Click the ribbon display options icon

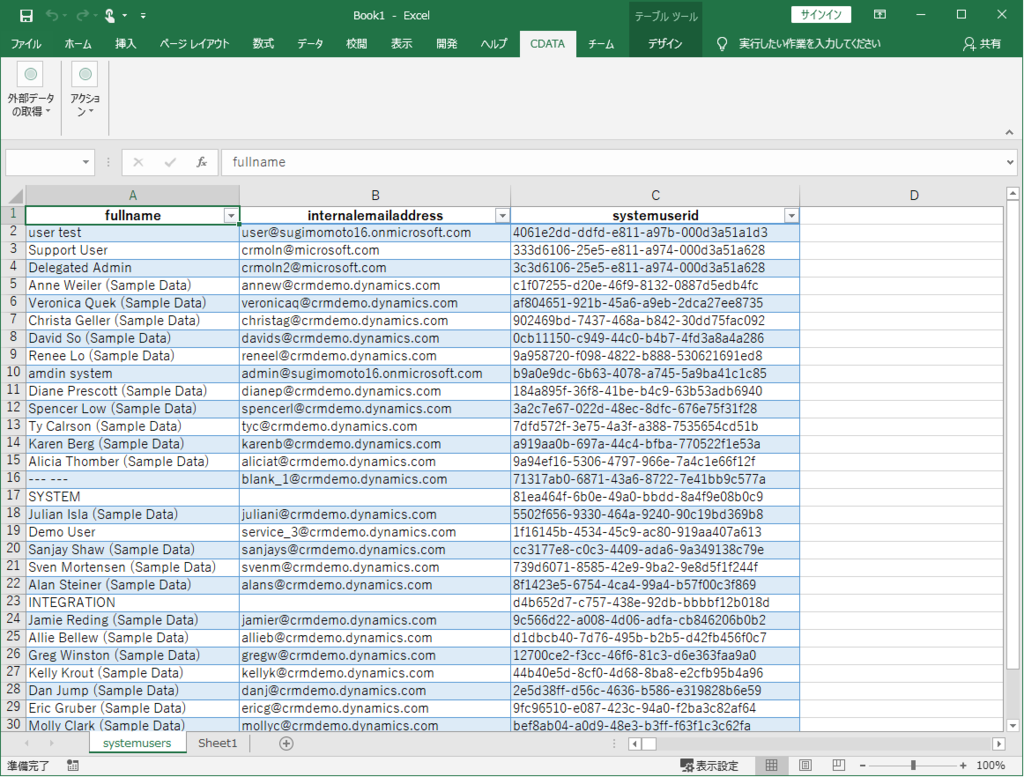click(880, 14)
